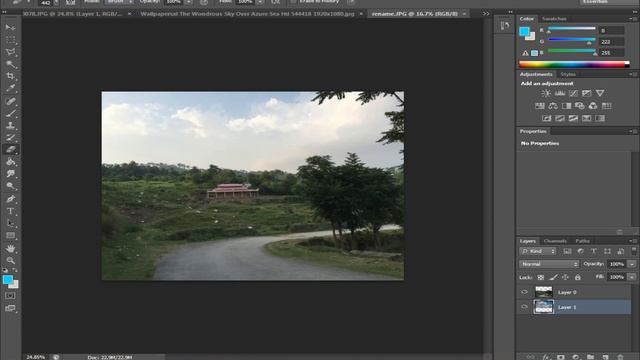This screenshot has width=640, height=360.
Task: Change screen mode in toolbar
Action: click(x=10, y=308)
